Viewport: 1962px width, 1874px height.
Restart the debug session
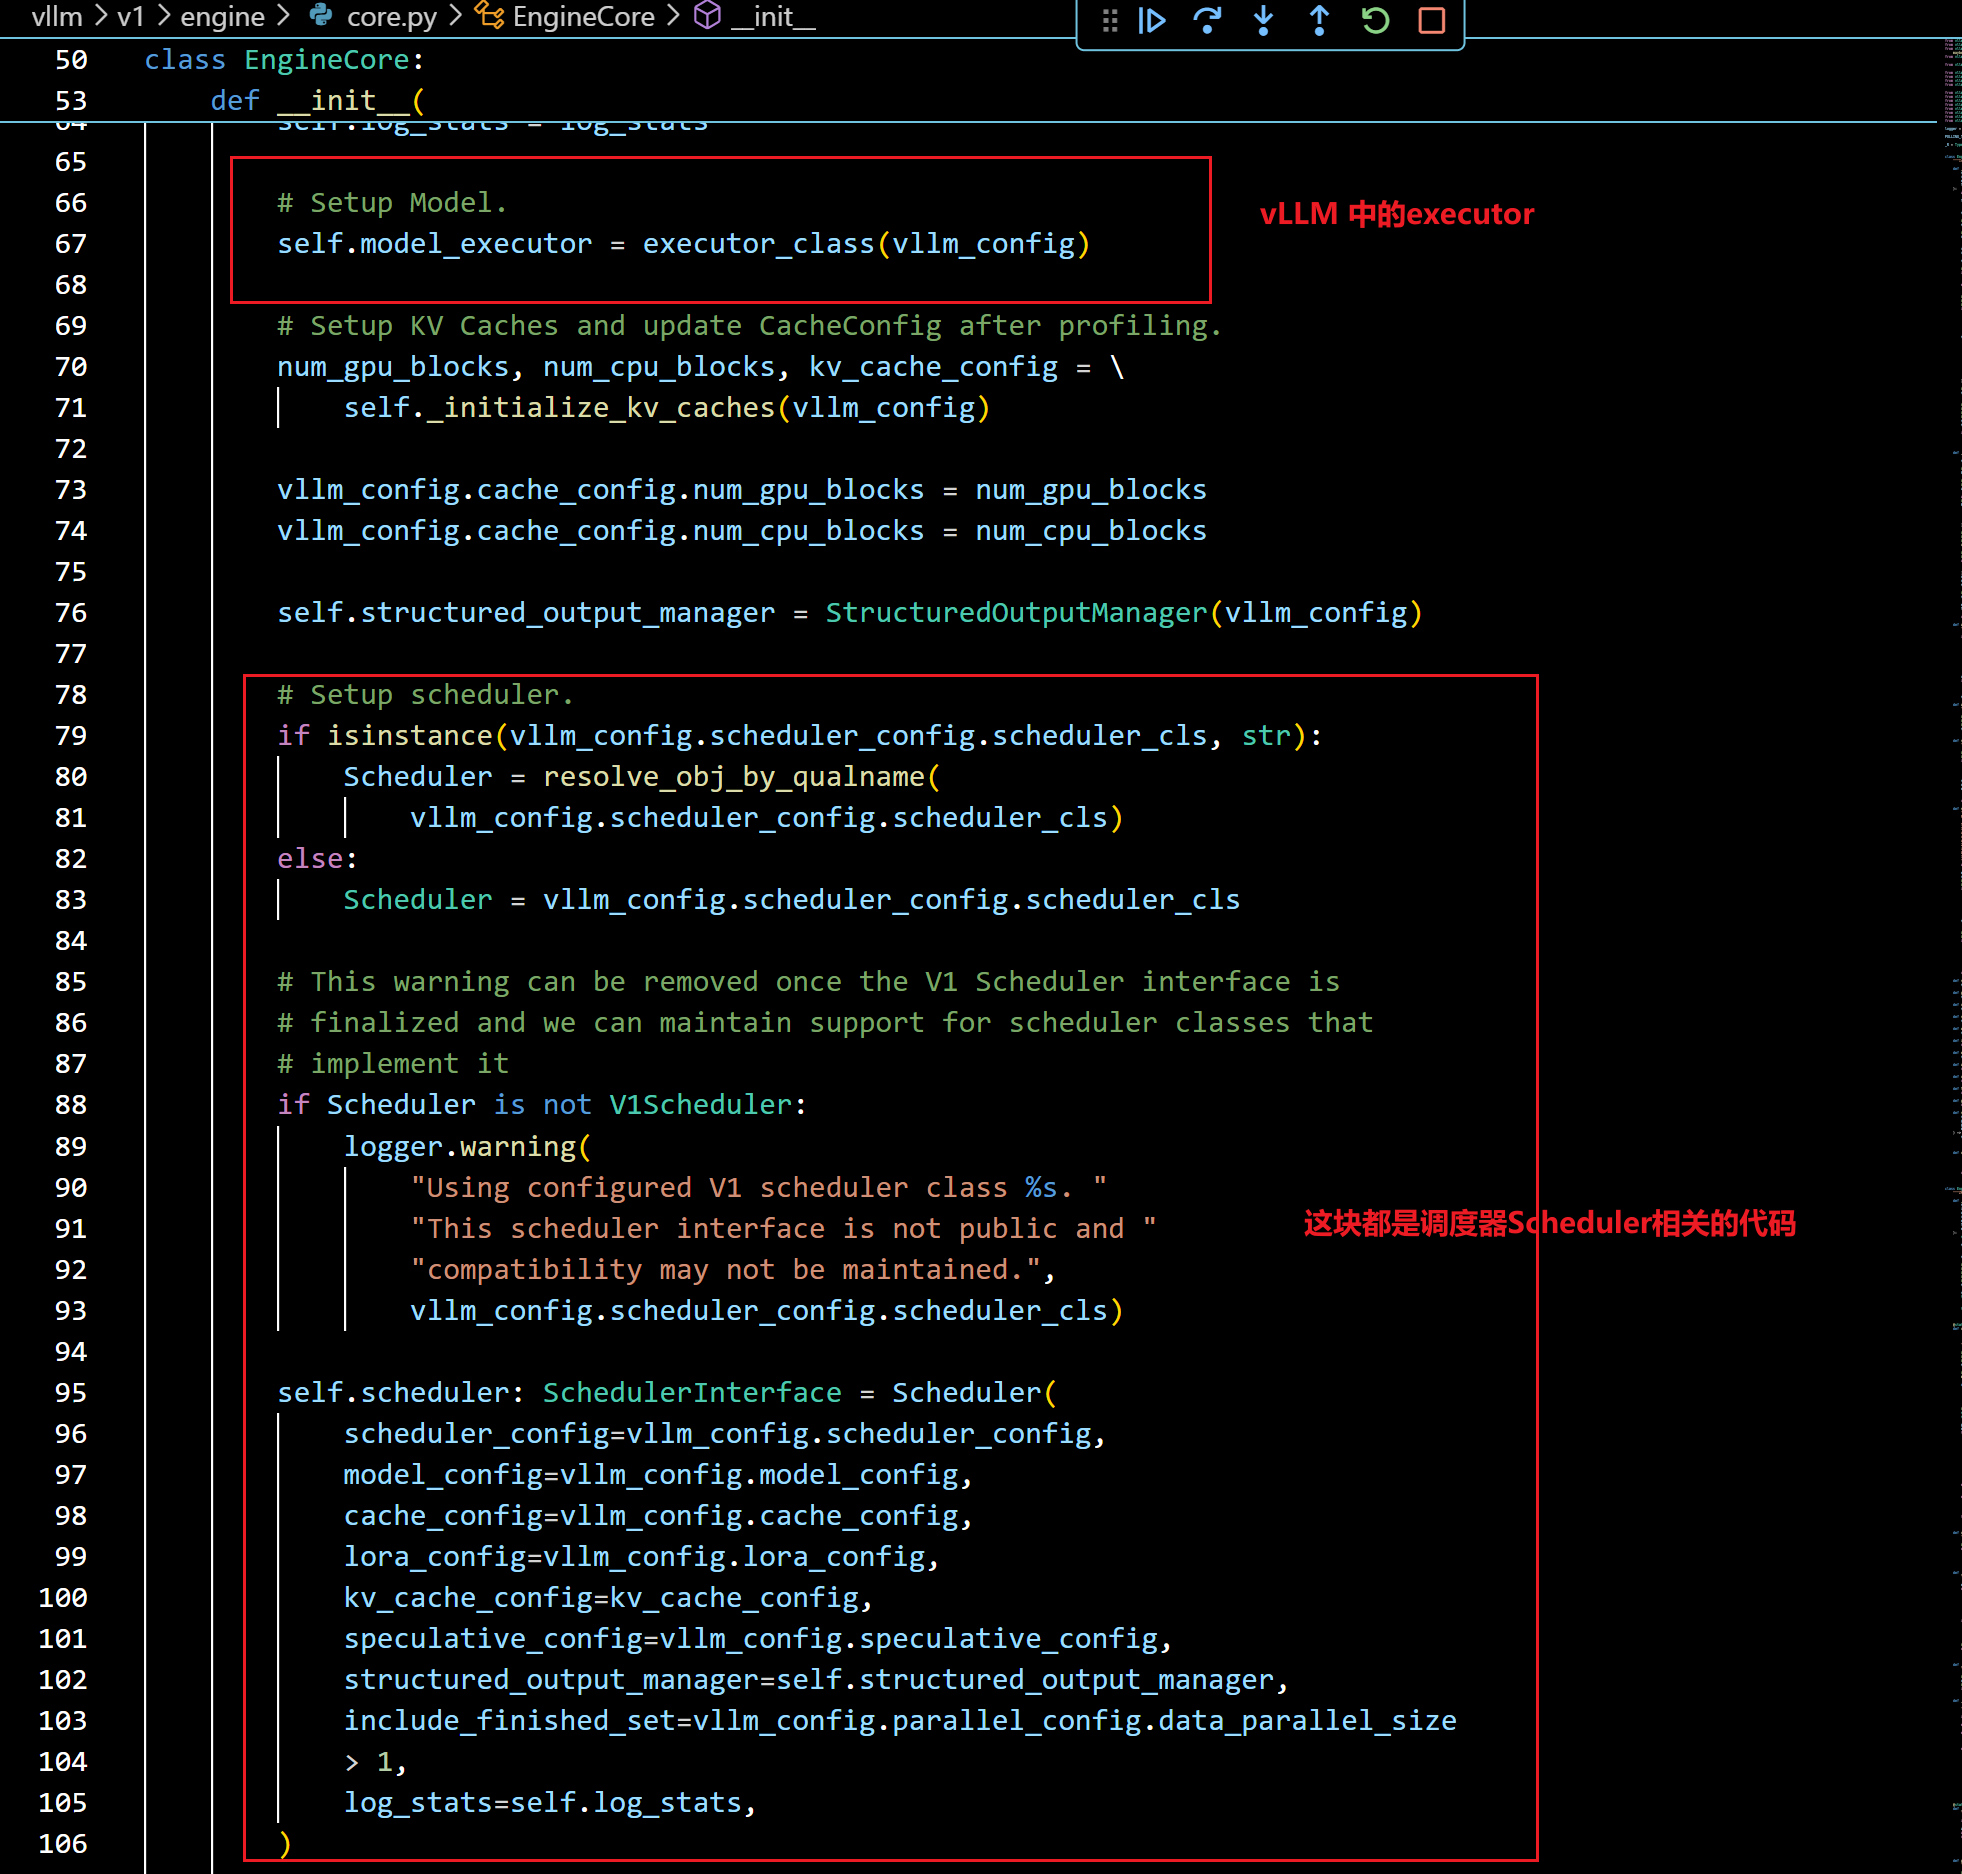(1376, 20)
